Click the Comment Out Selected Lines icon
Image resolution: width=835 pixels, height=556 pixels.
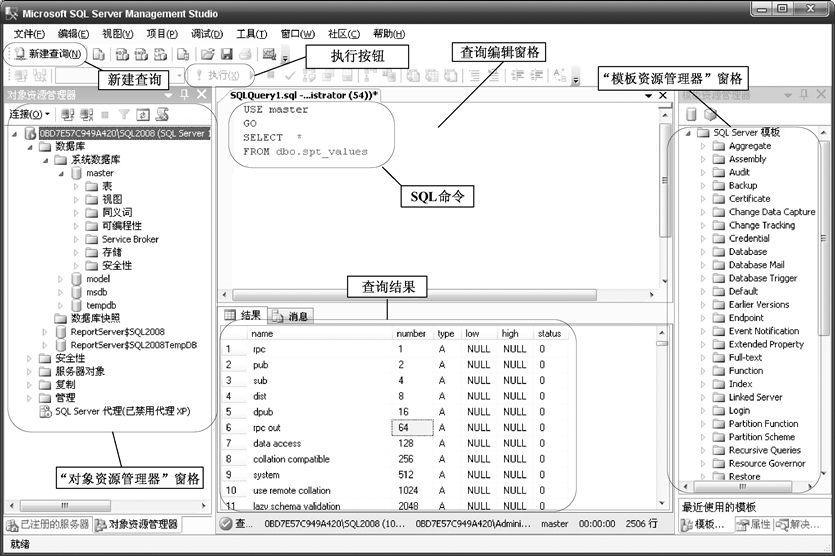click(x=474, y=76)
